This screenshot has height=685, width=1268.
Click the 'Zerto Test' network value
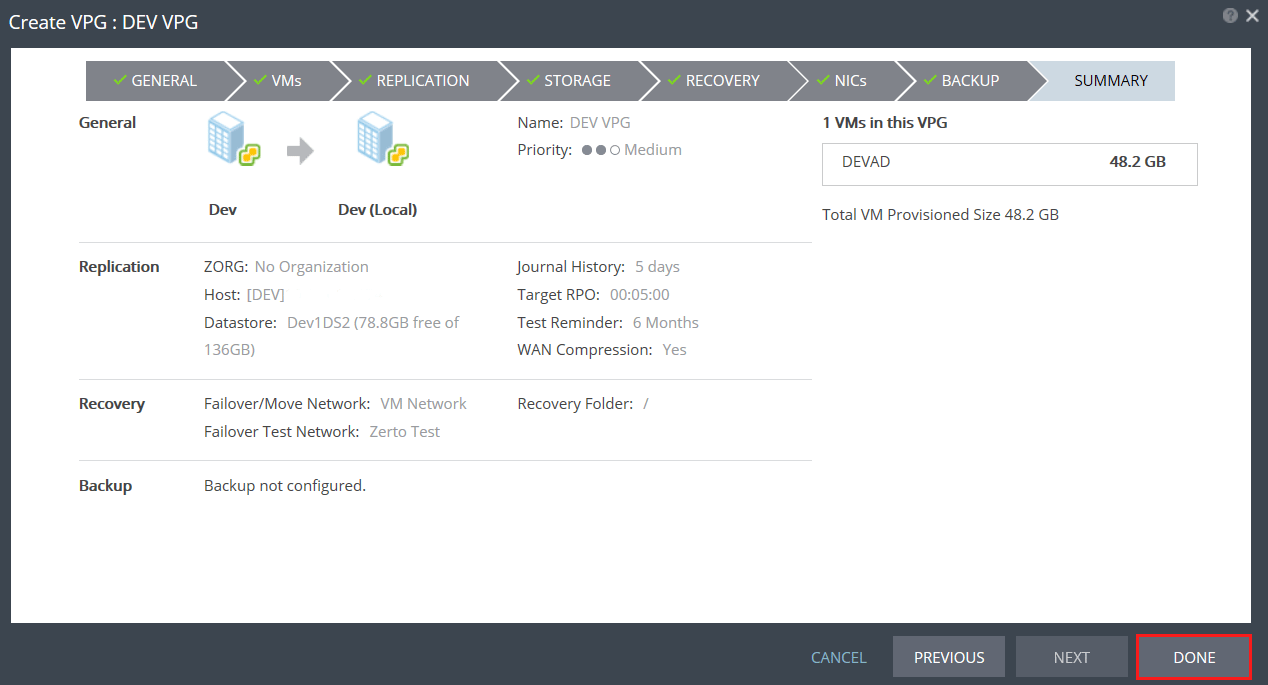click(x=405, y=432)
